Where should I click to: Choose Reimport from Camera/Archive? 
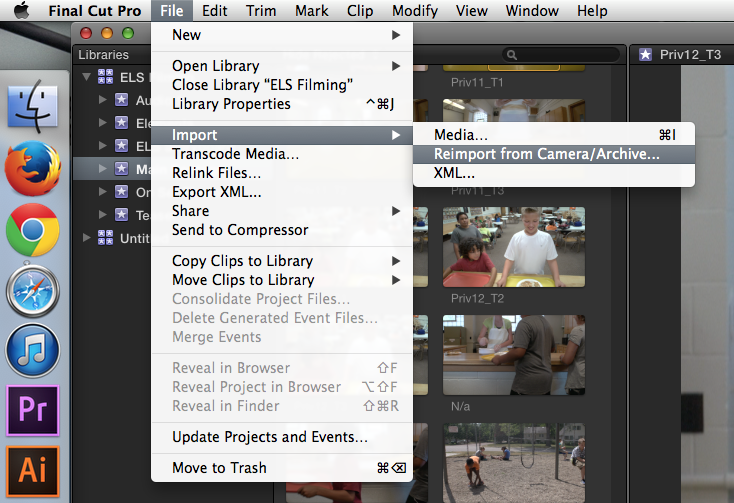(x=546, y=154)
